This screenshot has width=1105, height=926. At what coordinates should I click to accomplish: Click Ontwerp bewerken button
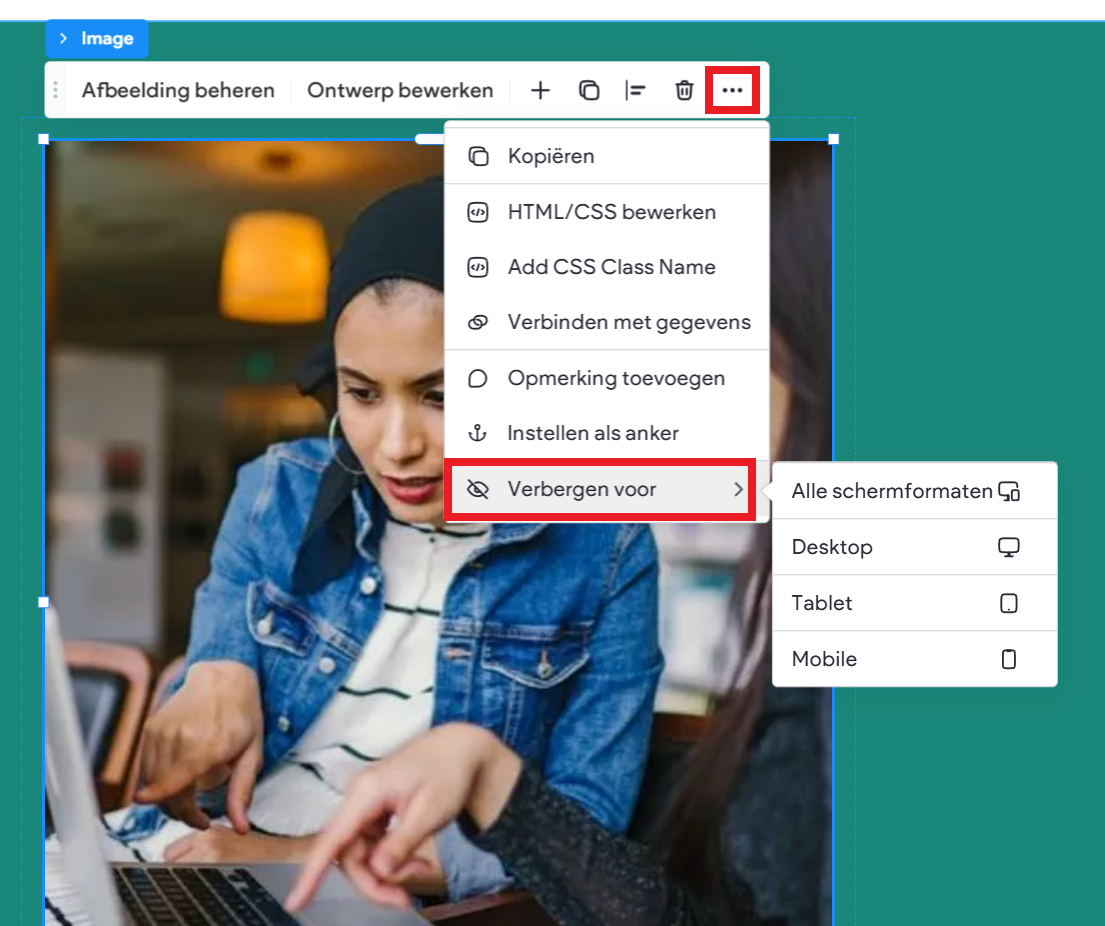(400, 90)
